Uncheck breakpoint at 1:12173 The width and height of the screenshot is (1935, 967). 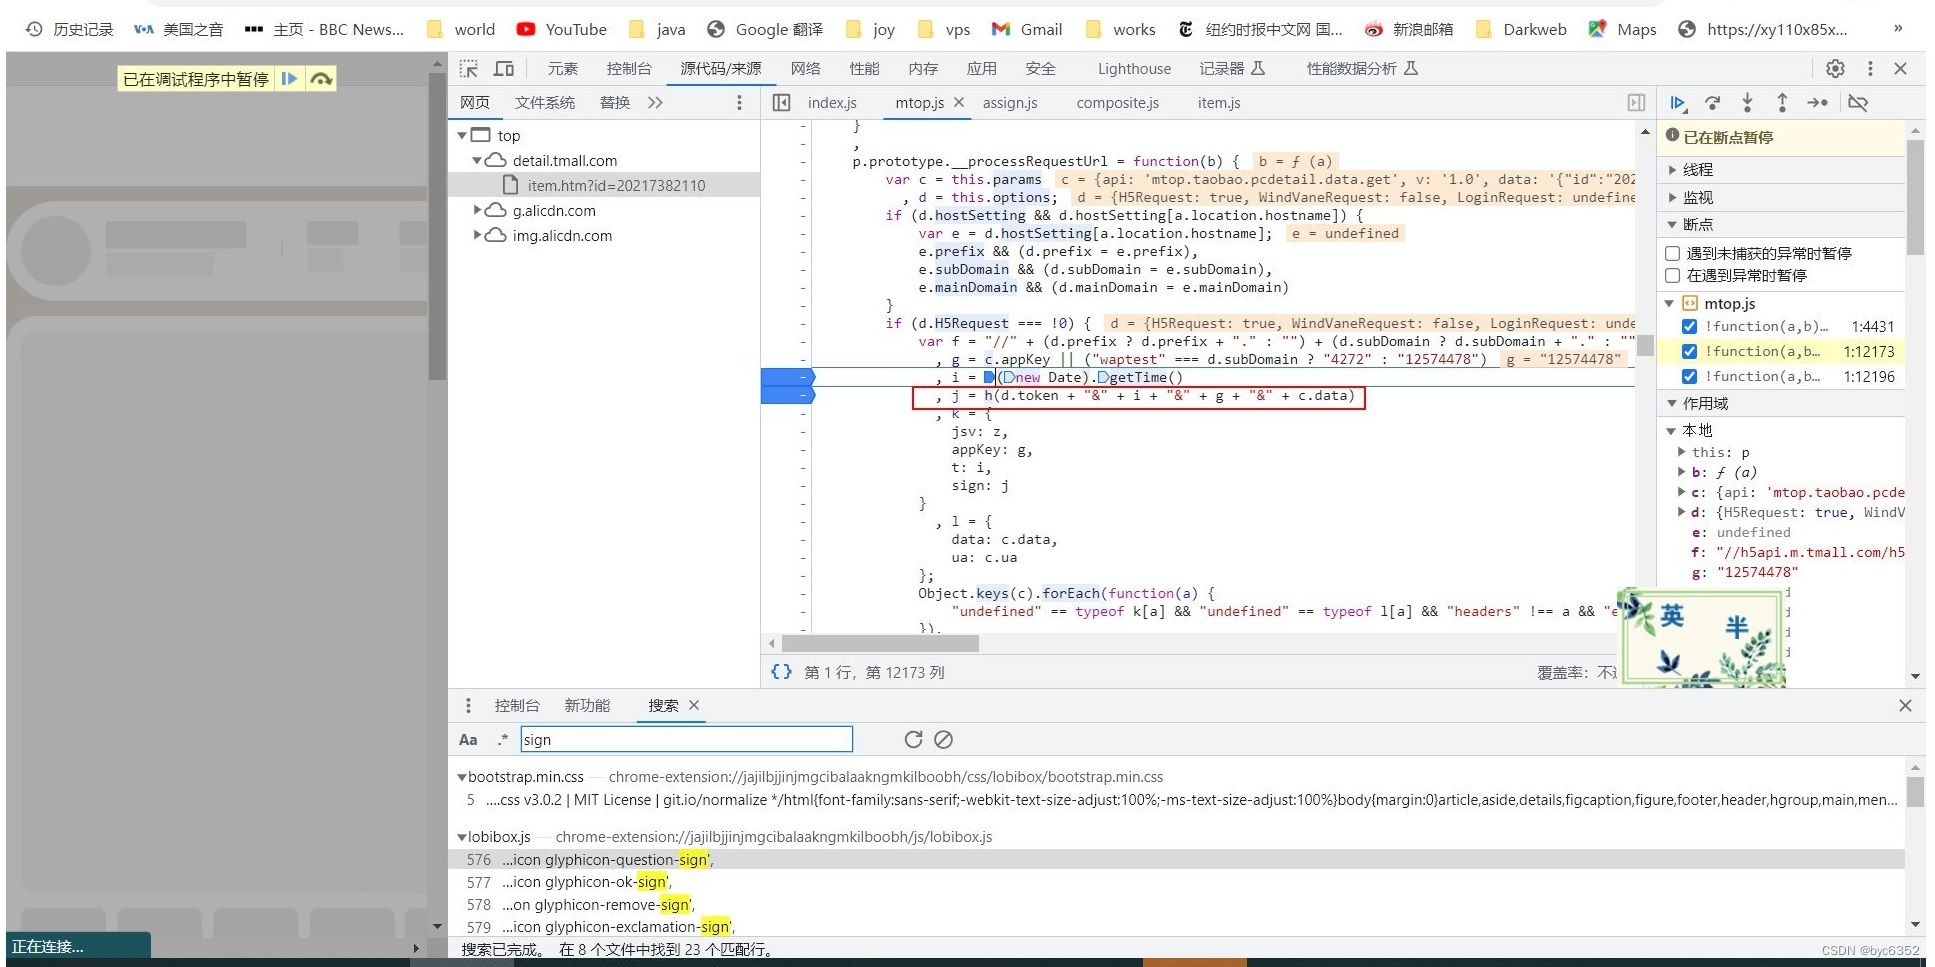[1689, 351]
